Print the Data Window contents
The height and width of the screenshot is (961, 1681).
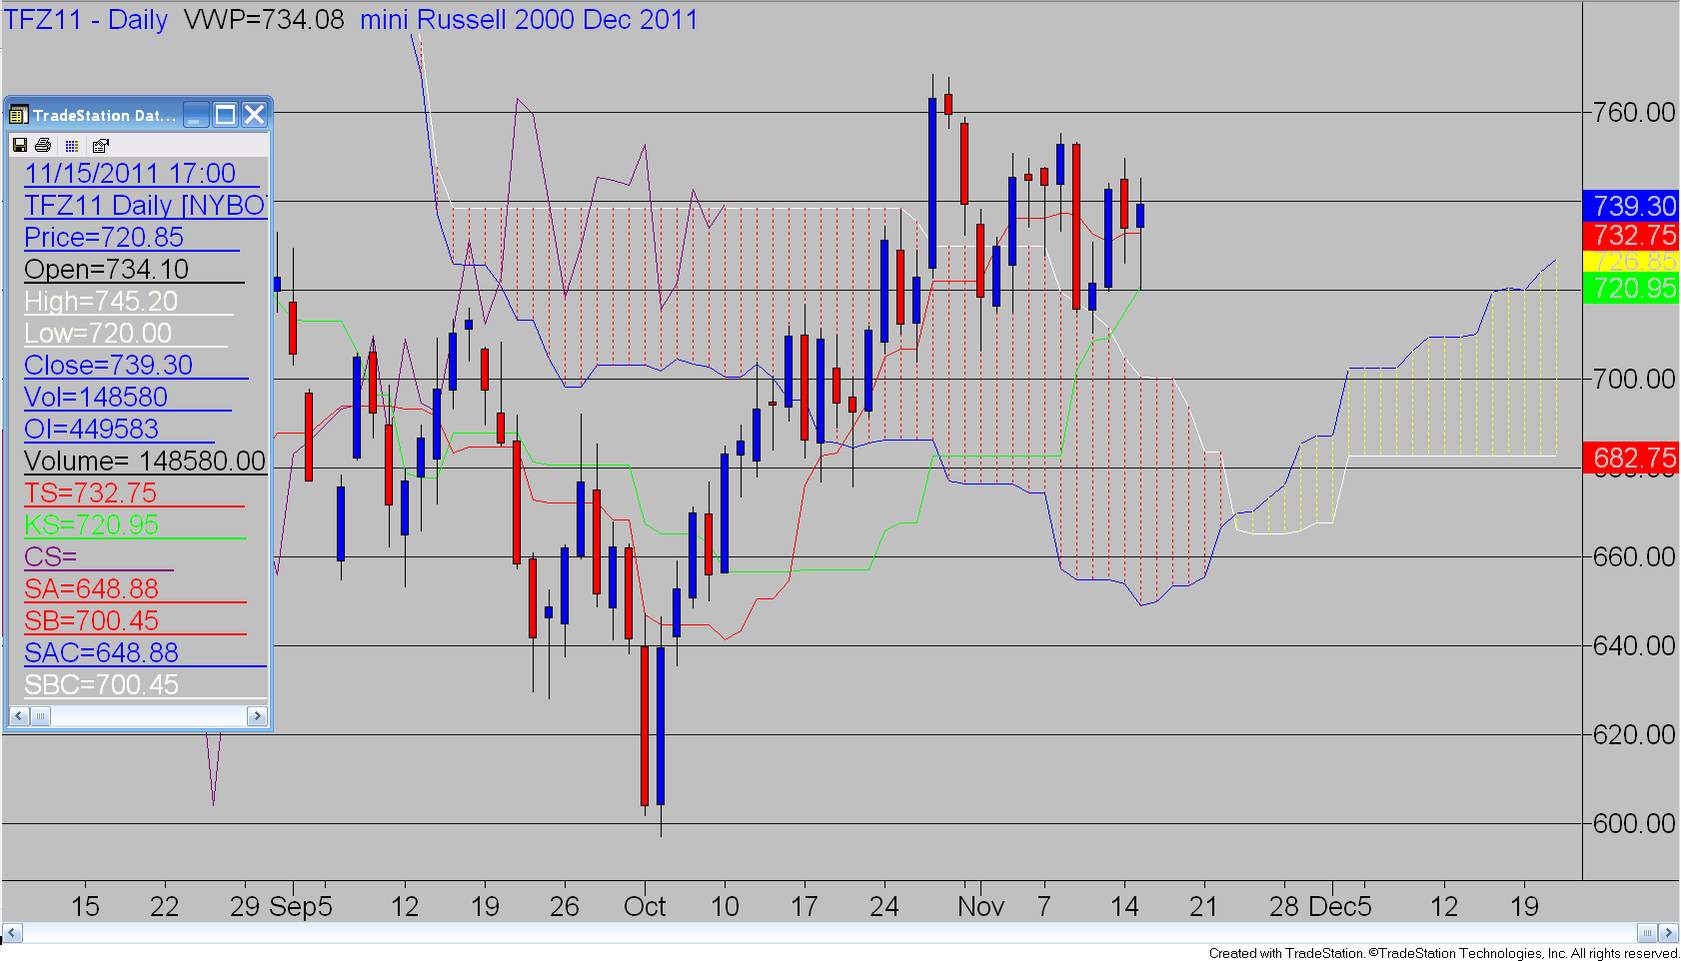[x=45, y=146]
